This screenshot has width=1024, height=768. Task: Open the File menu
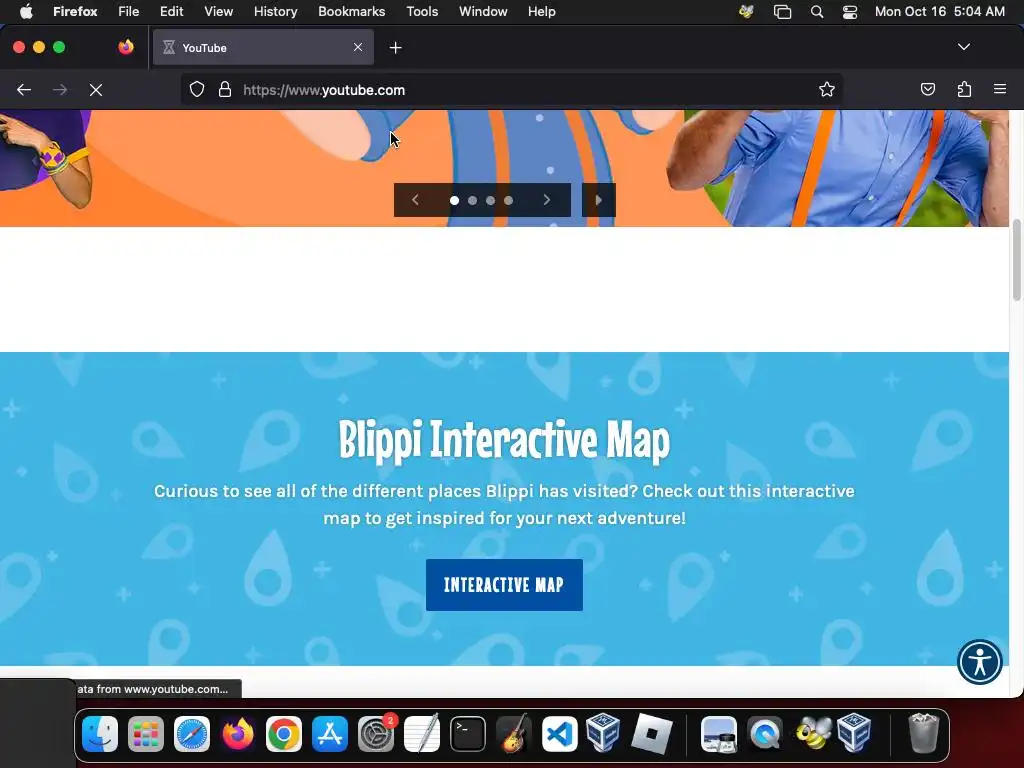[129, 12]
